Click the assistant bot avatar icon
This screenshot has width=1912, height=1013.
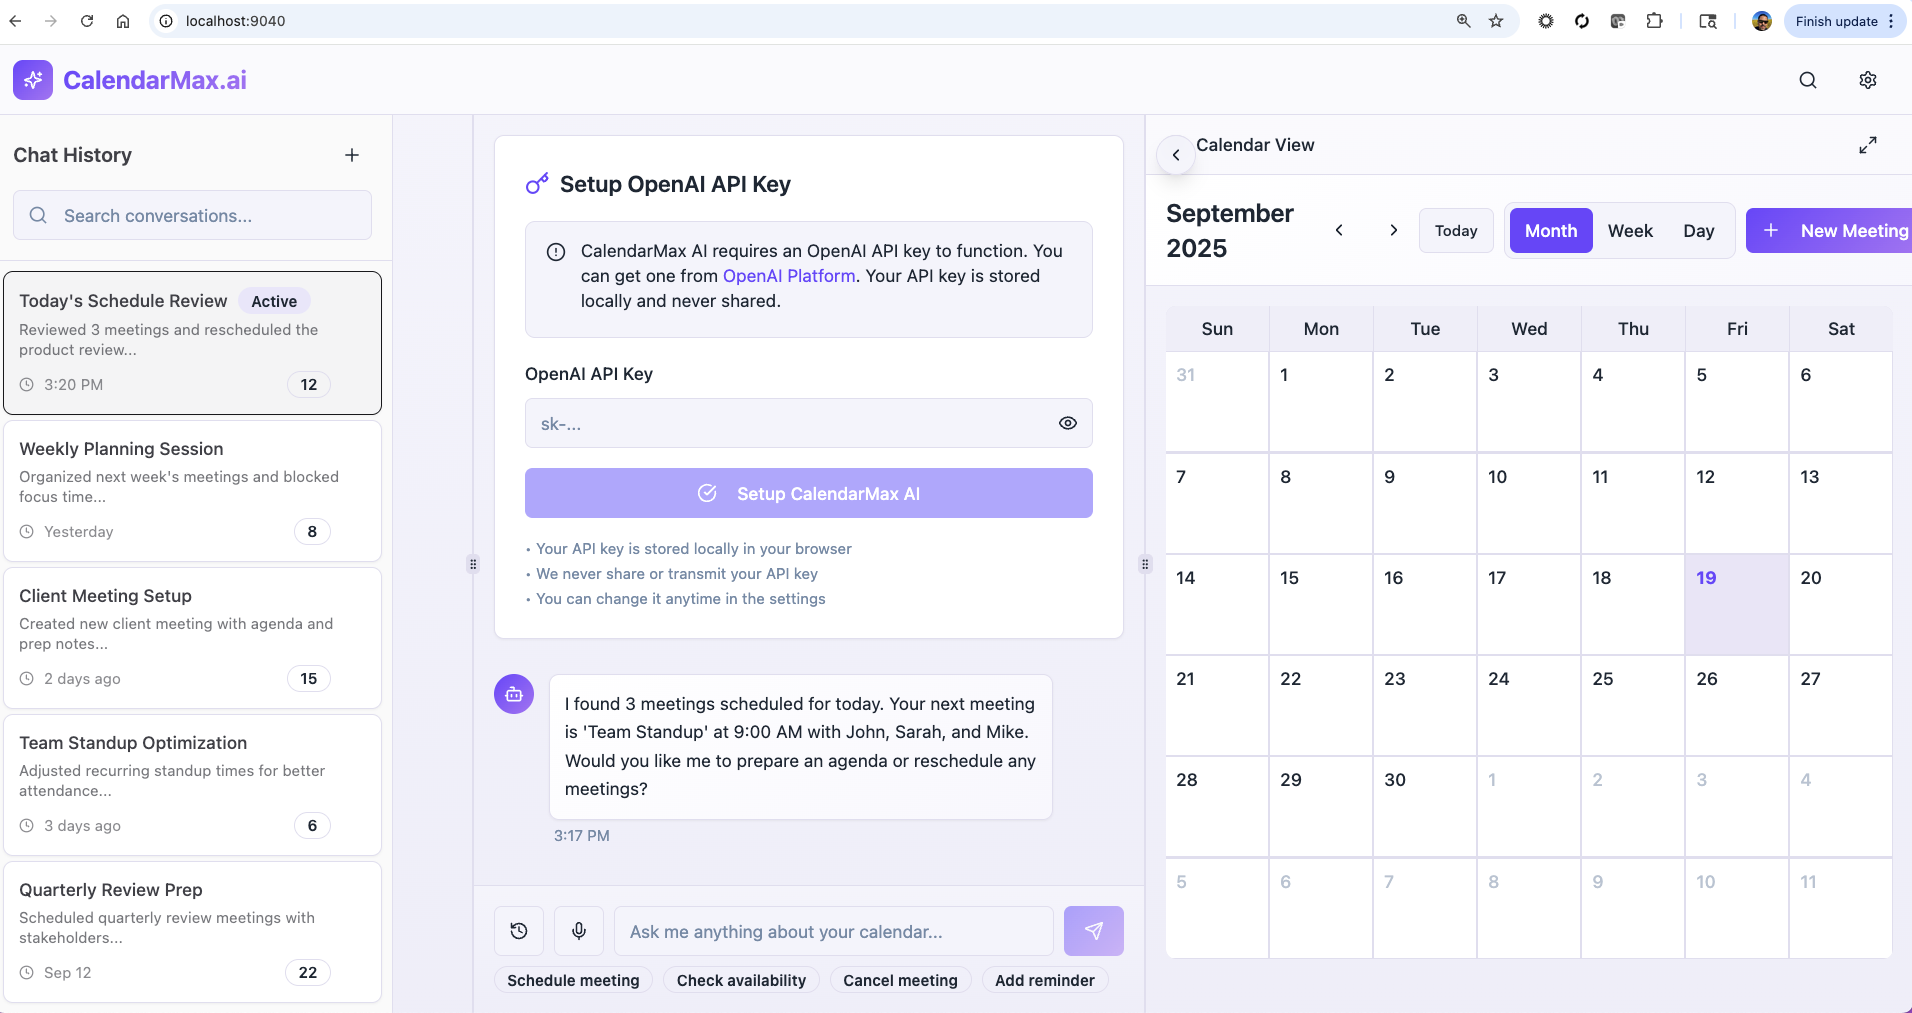[514, 694]
